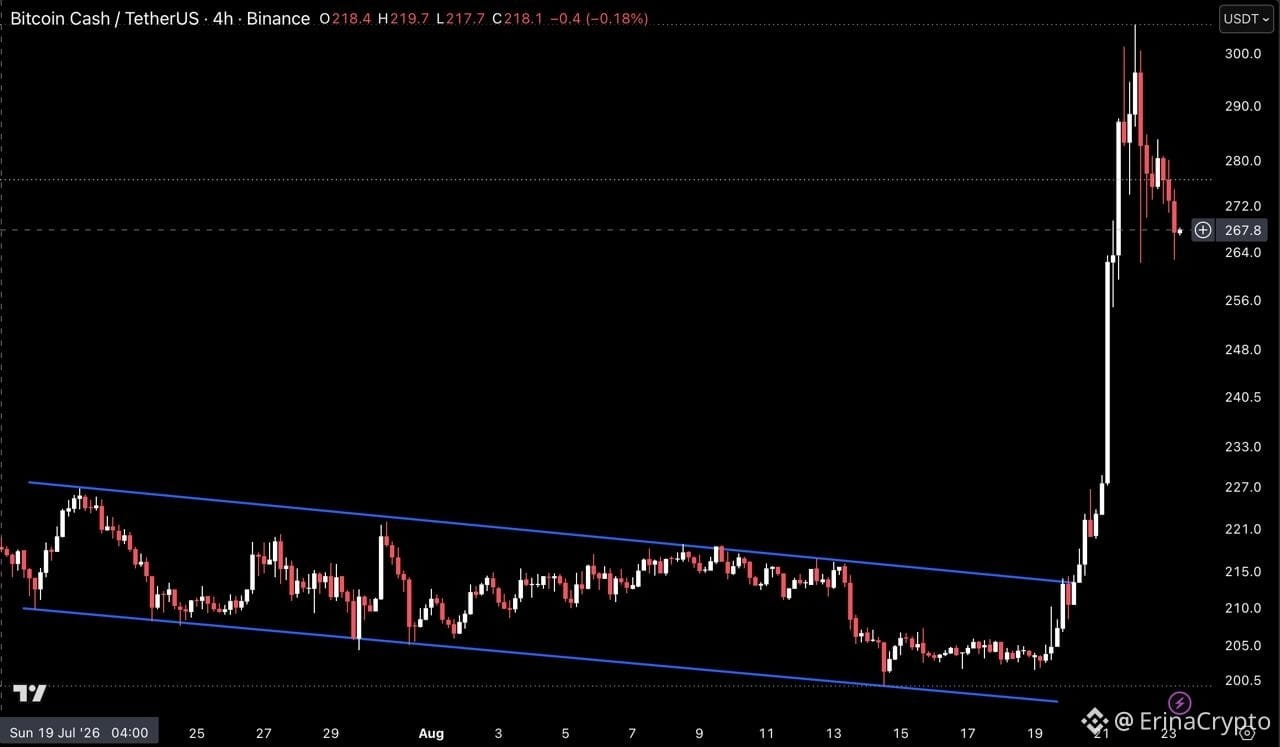Select the upper blue channel trendline
This screenshot has height=747, width=1280.
click(x=550, y=532)
